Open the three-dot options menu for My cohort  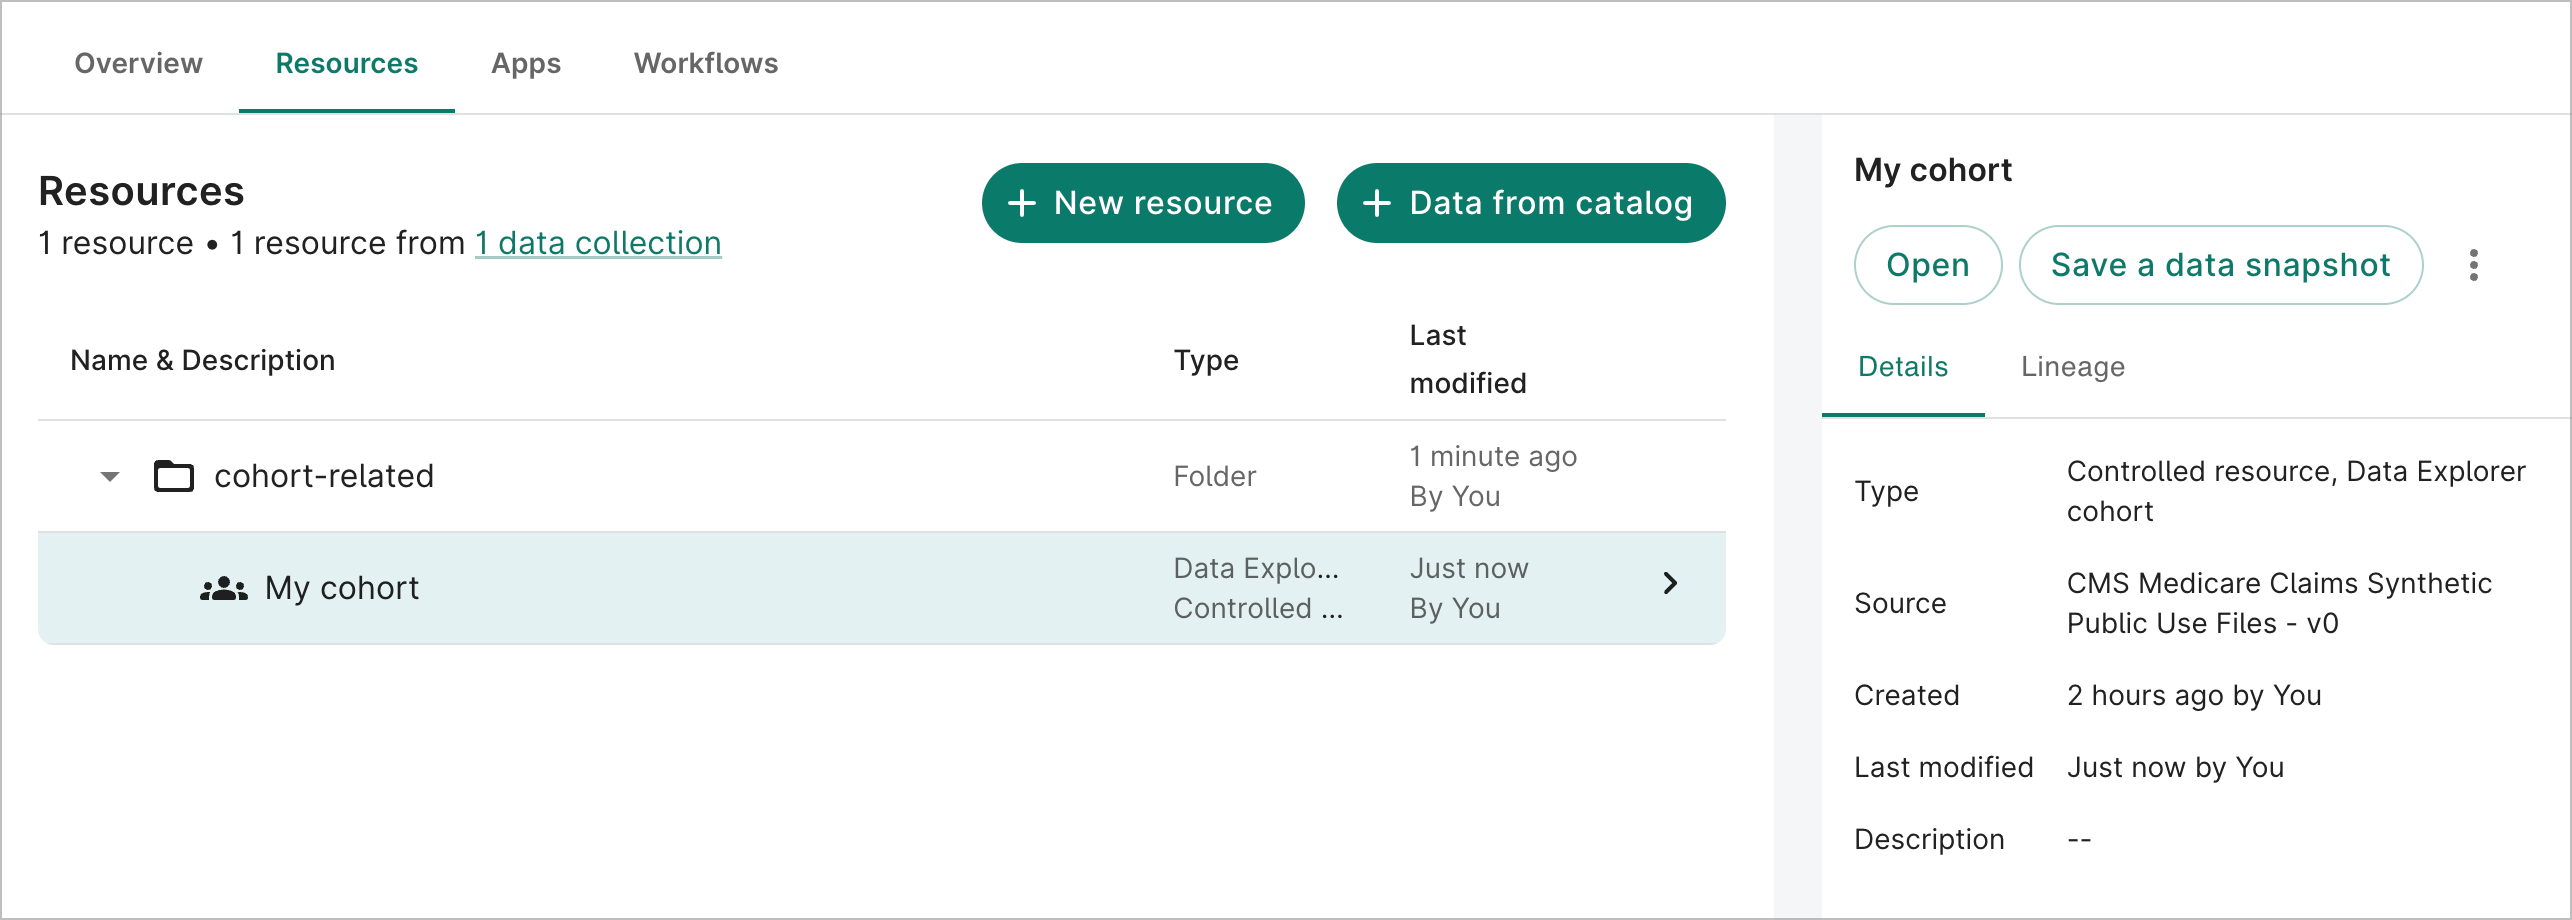pos(2474,264)
